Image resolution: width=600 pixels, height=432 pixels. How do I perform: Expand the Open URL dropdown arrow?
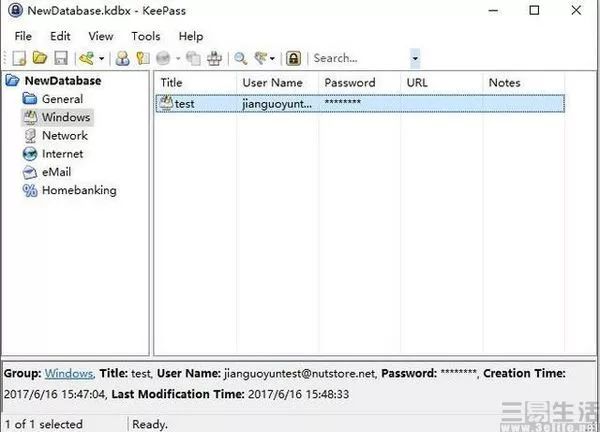coord(178,59)
